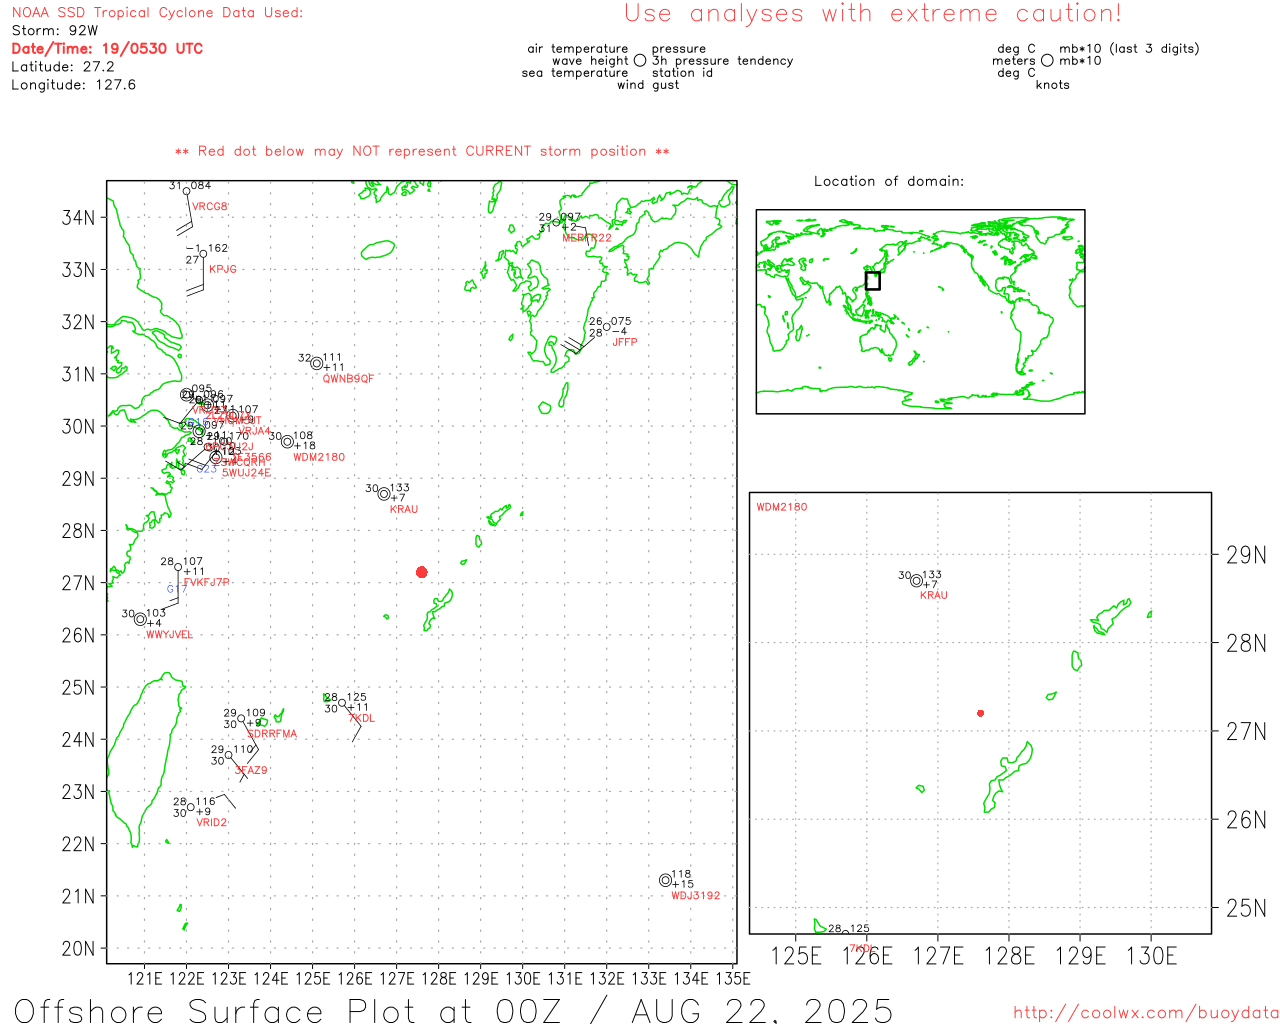The image size is (1280, 1024).
Task: Click the 'sea temperature' legend label
Action: pos(575,73)
